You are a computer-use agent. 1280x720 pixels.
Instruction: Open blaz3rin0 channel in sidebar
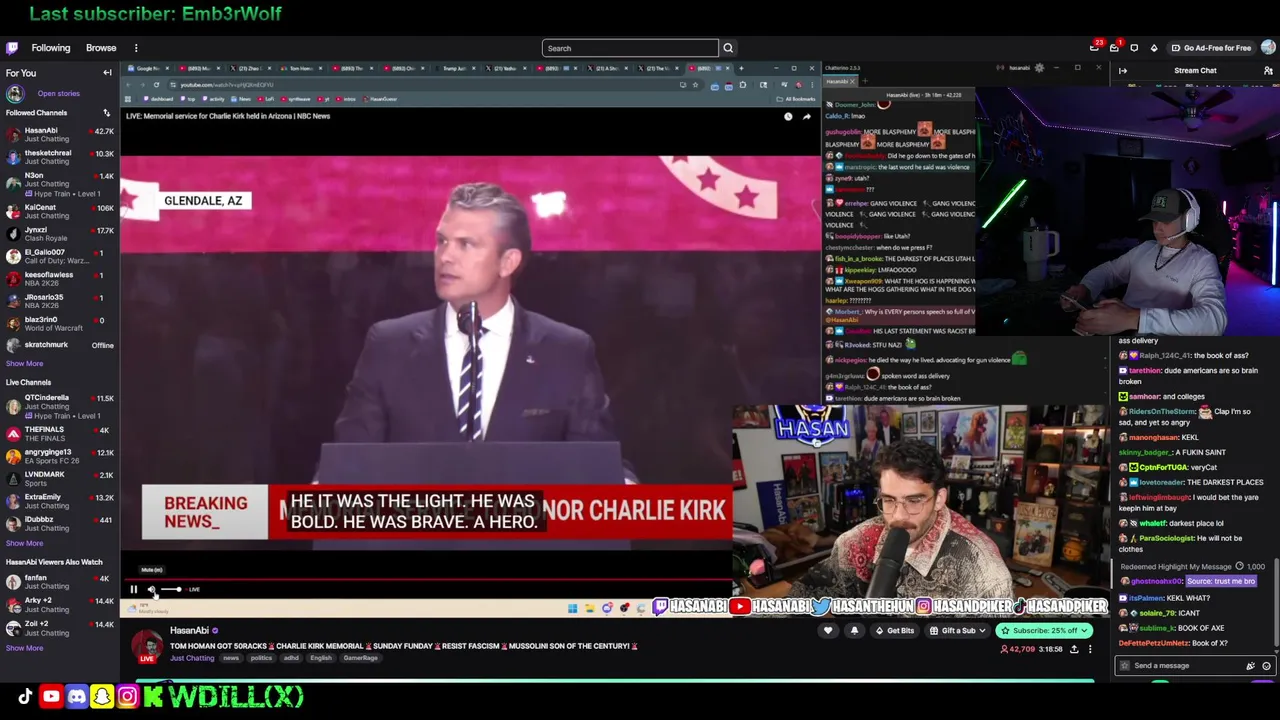click(60, 323)
